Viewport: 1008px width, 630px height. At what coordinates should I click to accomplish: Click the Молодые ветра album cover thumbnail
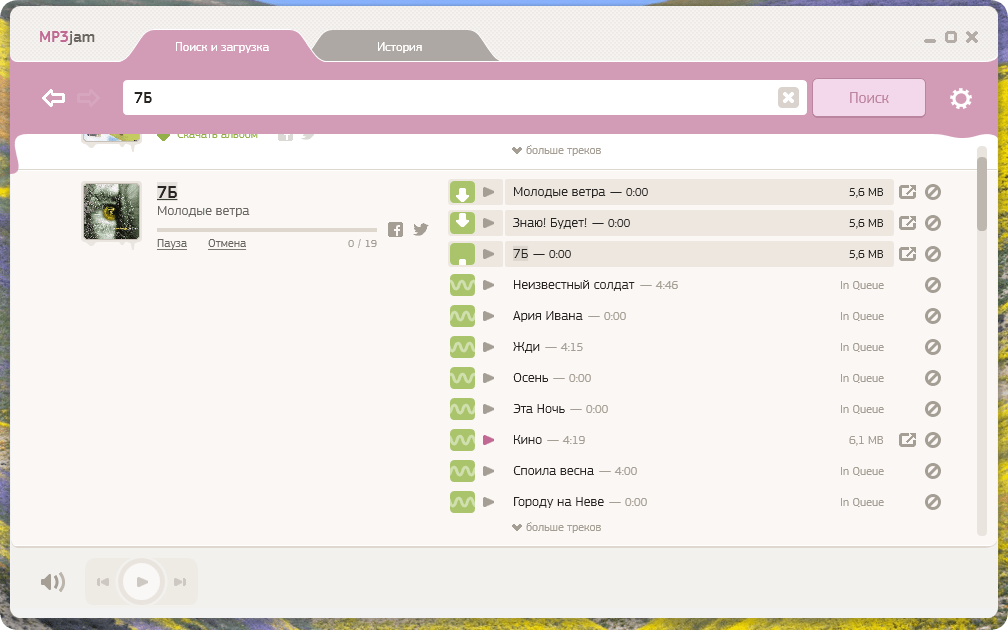click(x=111, y=212)
